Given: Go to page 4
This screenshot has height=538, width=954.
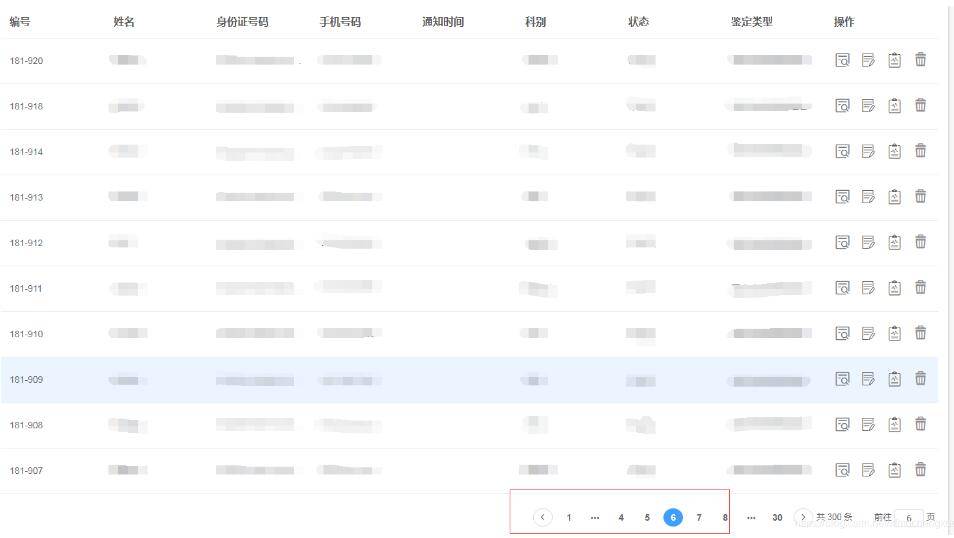Looking at the screenshot, I should tap(621, 517).
